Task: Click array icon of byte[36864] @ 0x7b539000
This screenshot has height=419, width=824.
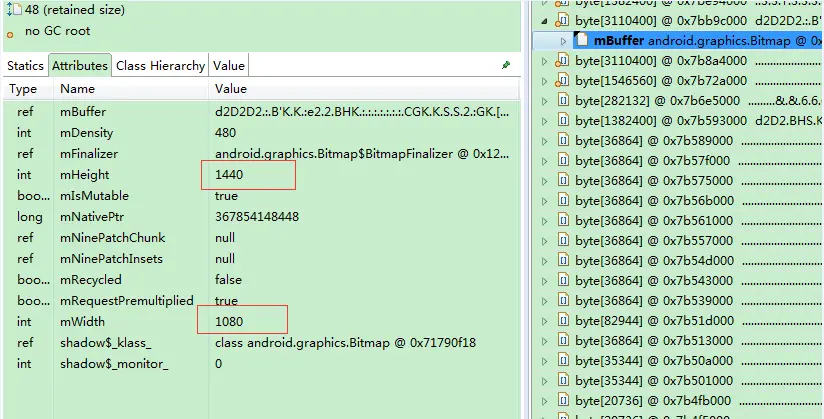Action: tap(563, 301)
